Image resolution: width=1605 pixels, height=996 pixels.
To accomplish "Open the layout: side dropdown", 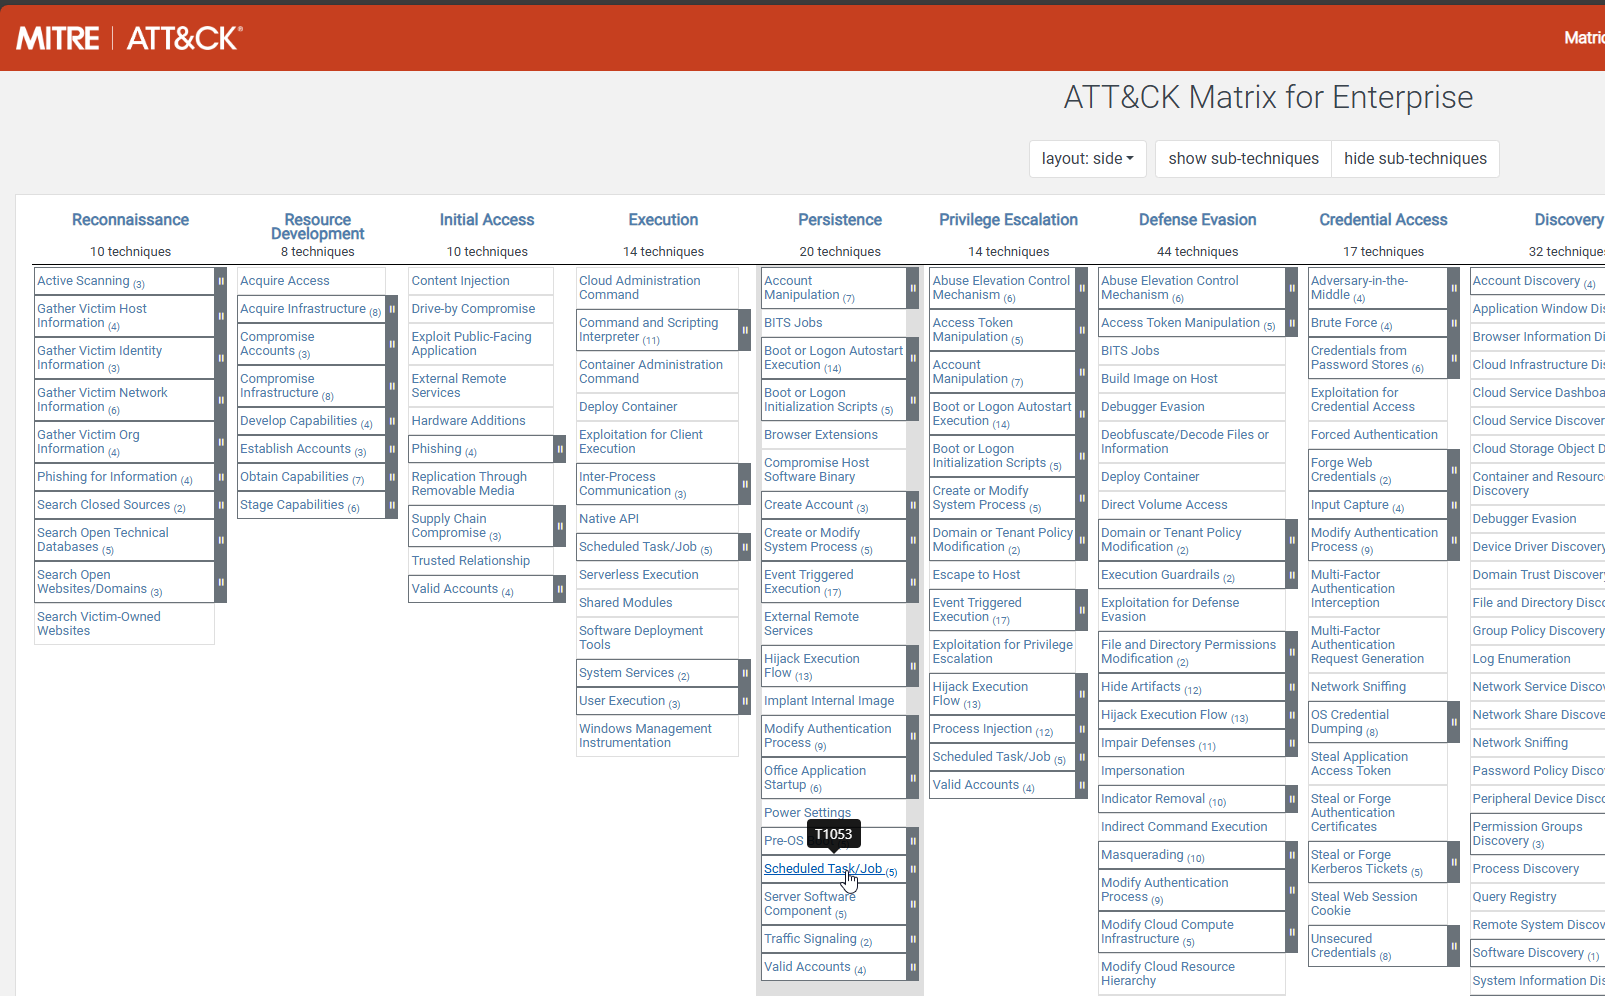I will (x=1087, y=158).
